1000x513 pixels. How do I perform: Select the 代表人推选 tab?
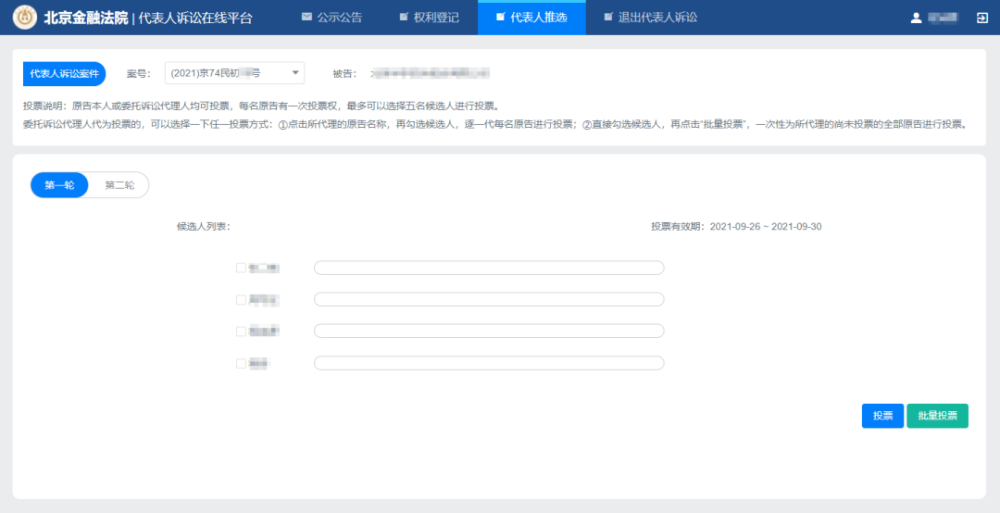(x=531, y=17)
